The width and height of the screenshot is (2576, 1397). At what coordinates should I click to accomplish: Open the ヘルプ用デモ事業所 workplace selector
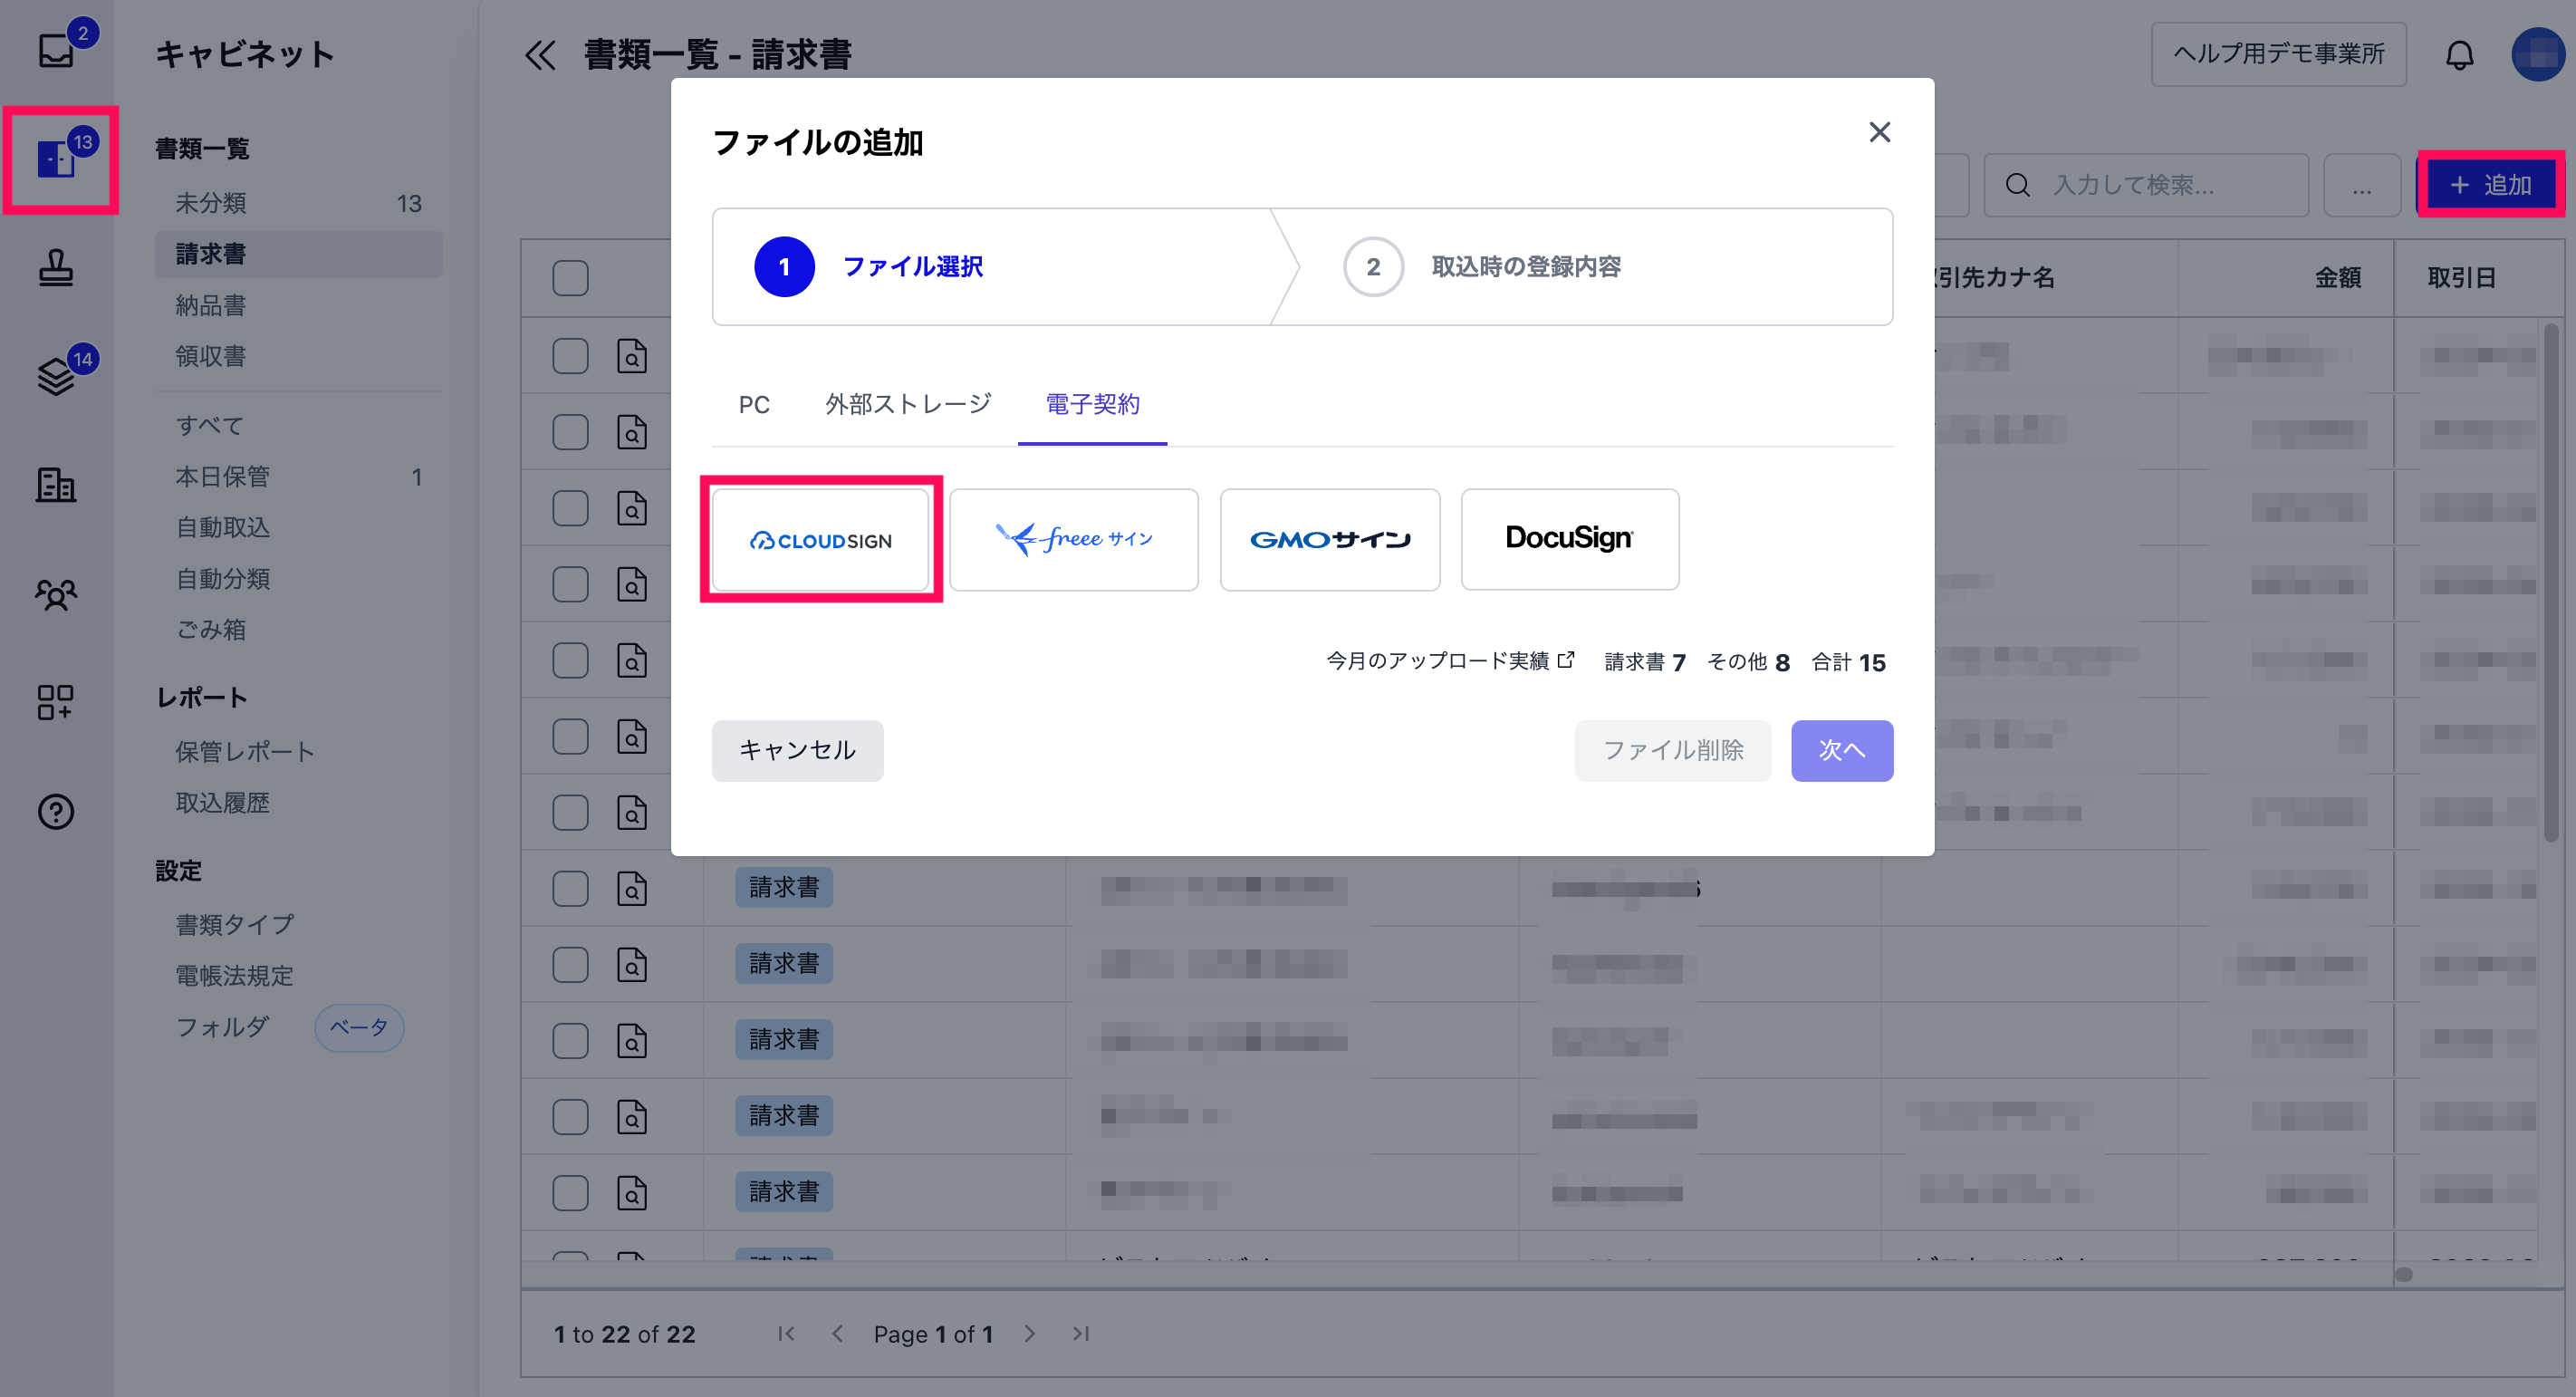2278,54
